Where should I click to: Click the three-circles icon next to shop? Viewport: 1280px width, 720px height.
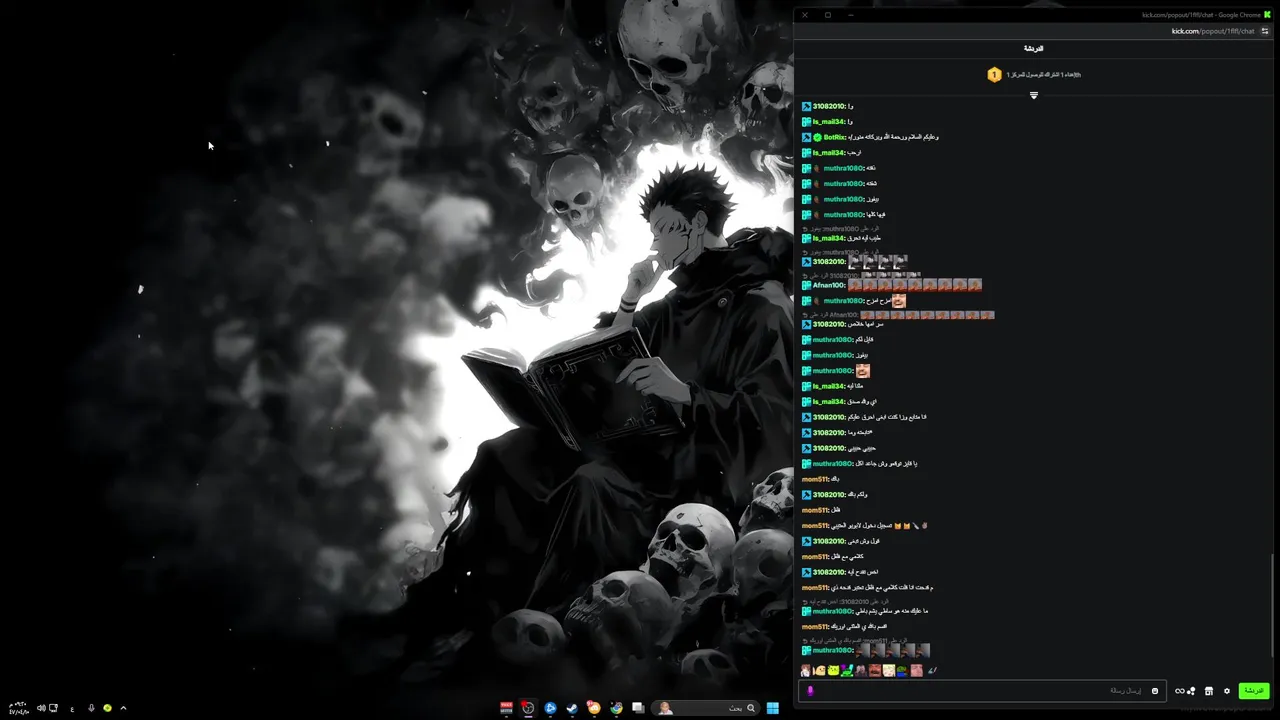[1191, 691]
